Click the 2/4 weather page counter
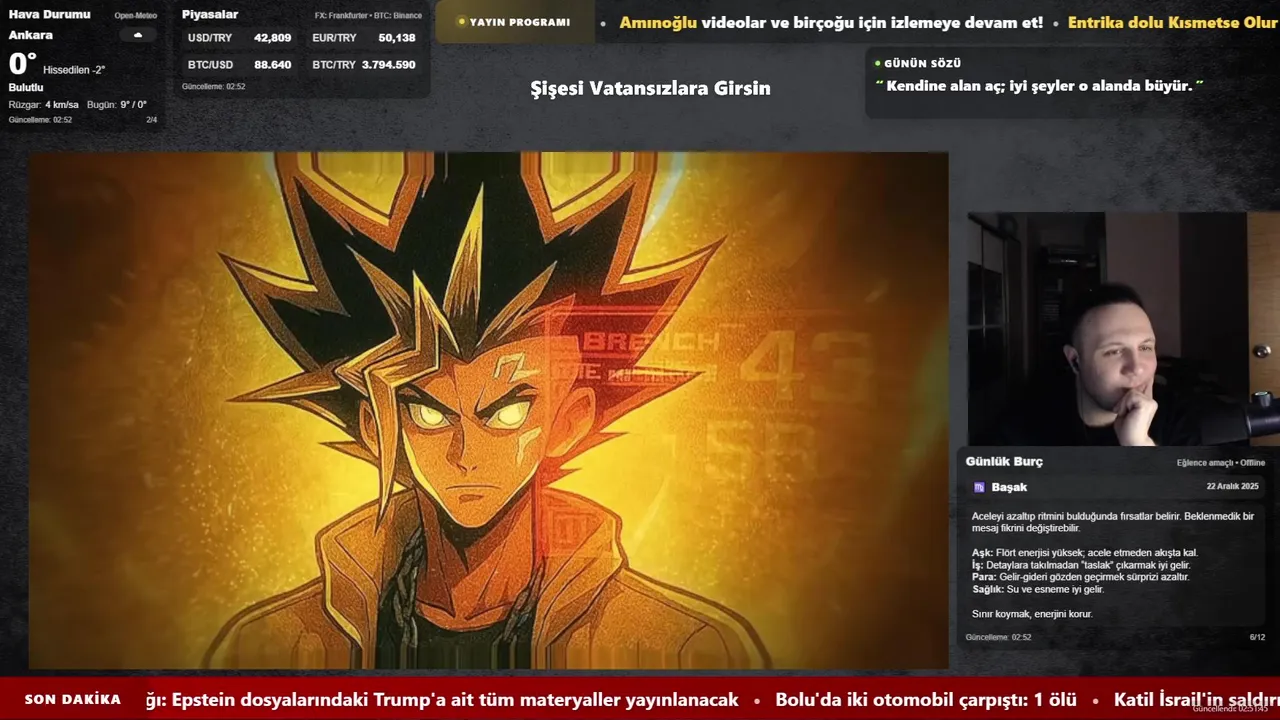The height and width of the screenshot is (720, 1280). [x=152, y=119]
